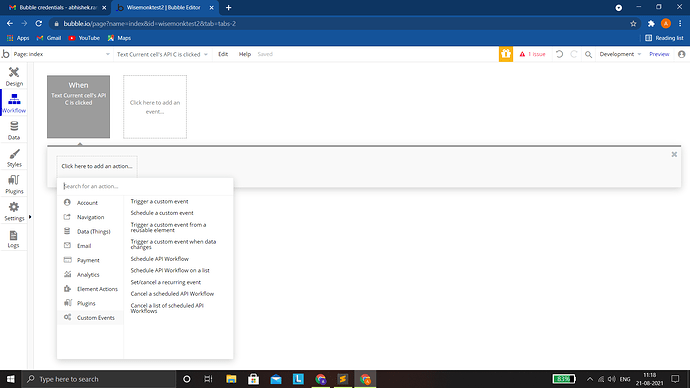Go to the Styles section
690x388 pixels.
pos(14,157)
